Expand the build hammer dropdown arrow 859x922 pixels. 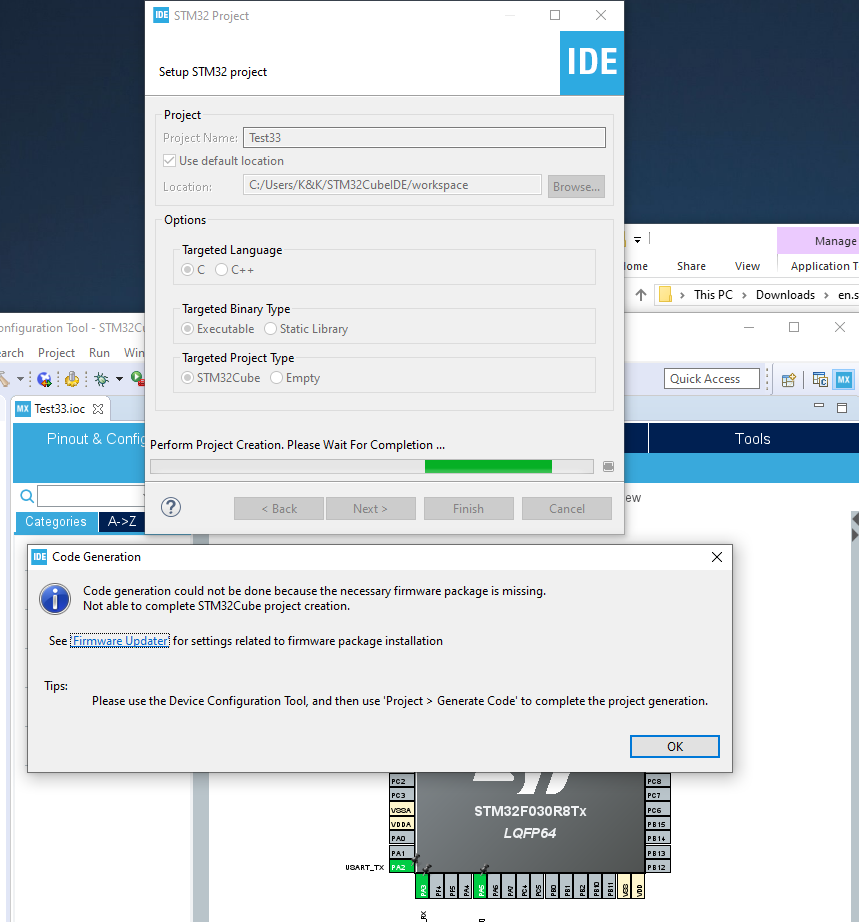click(20, 379)
